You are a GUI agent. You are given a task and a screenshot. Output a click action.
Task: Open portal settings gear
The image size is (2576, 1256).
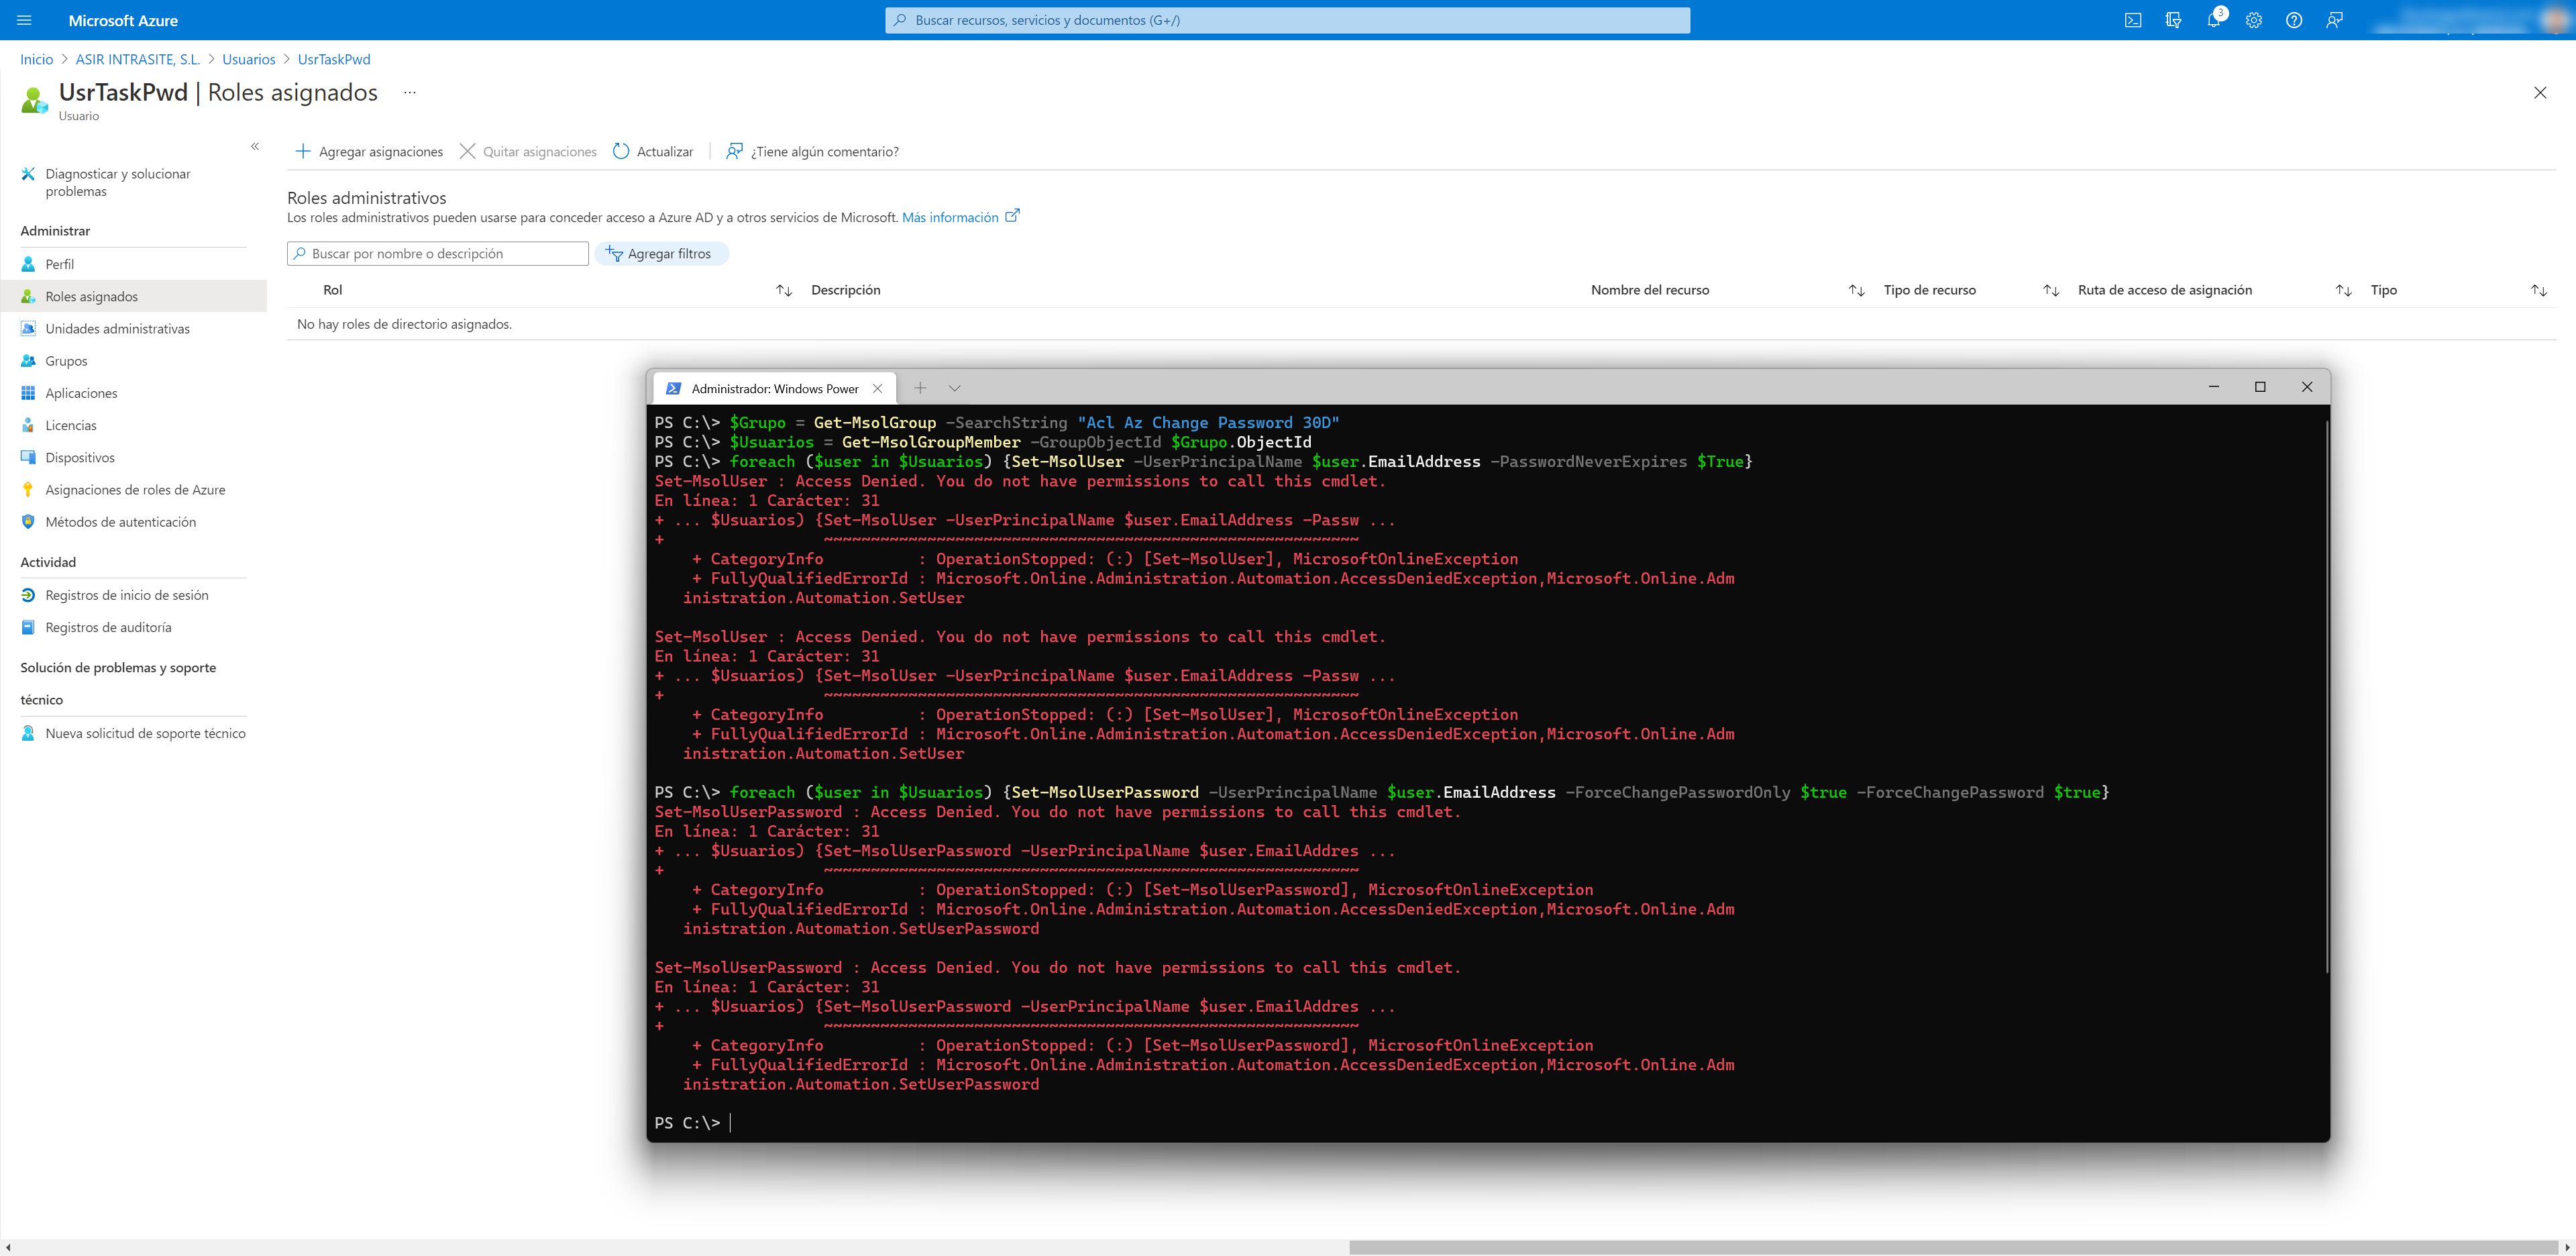coord(2254,20)
